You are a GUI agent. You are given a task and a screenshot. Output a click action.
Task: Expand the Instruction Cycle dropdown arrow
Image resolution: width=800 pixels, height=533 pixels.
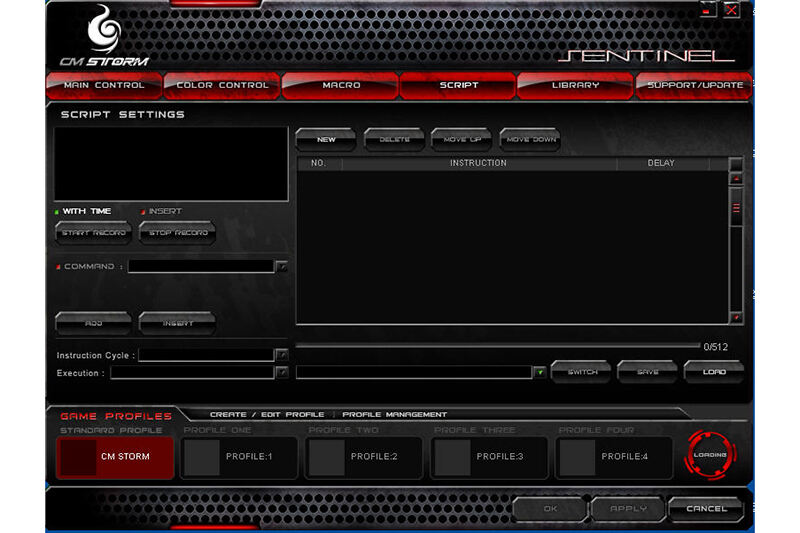click(x=282, y=355)
